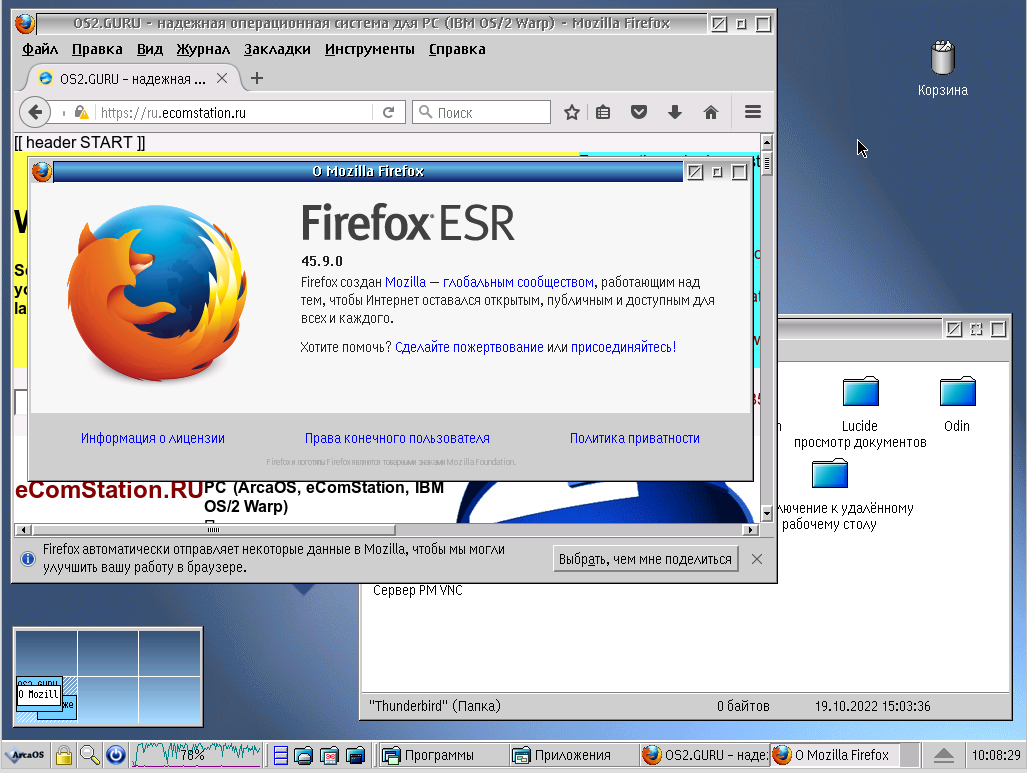Open Политика приватности link
1027x773 pixels.
[x=635, y=438]
